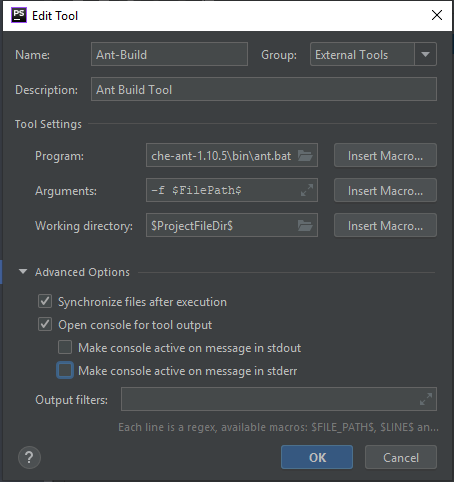The width and height of the screenshot is (454, 482).
Task: Close the Edit Tool dialog
Action: tap(437, 15)
